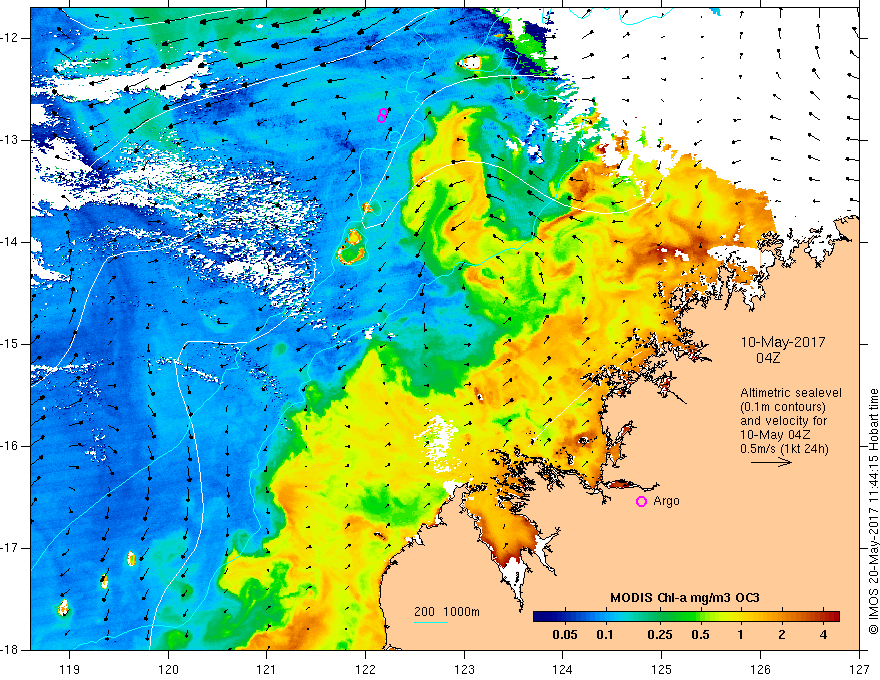Click the "10-May-2017" date text

(x=782, y=342)
